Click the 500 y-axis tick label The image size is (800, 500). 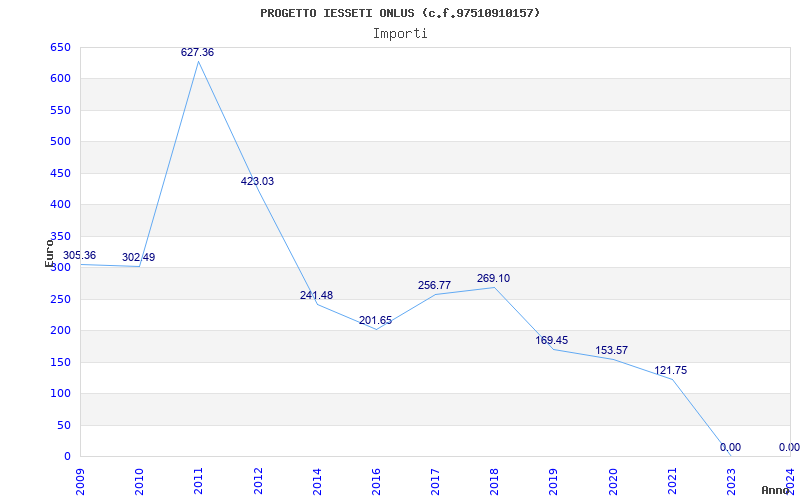[x=60, y=141]
